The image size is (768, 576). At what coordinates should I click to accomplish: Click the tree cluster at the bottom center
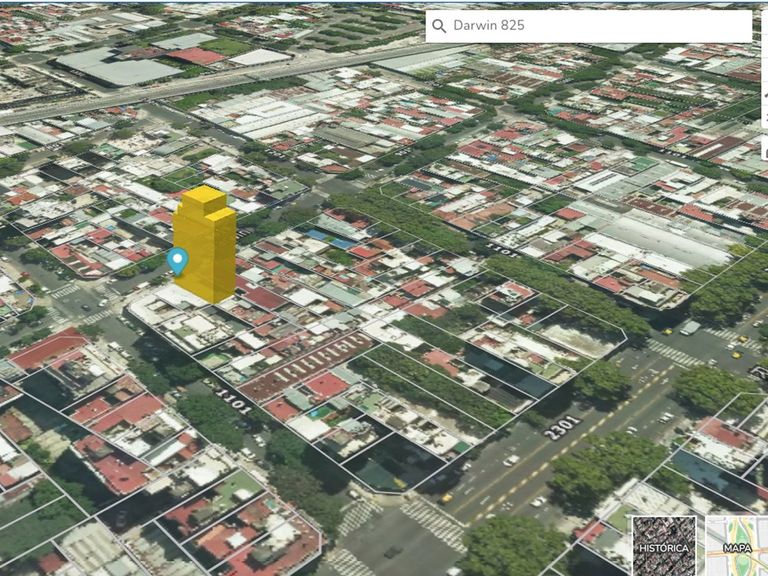[x=510, y=545]
